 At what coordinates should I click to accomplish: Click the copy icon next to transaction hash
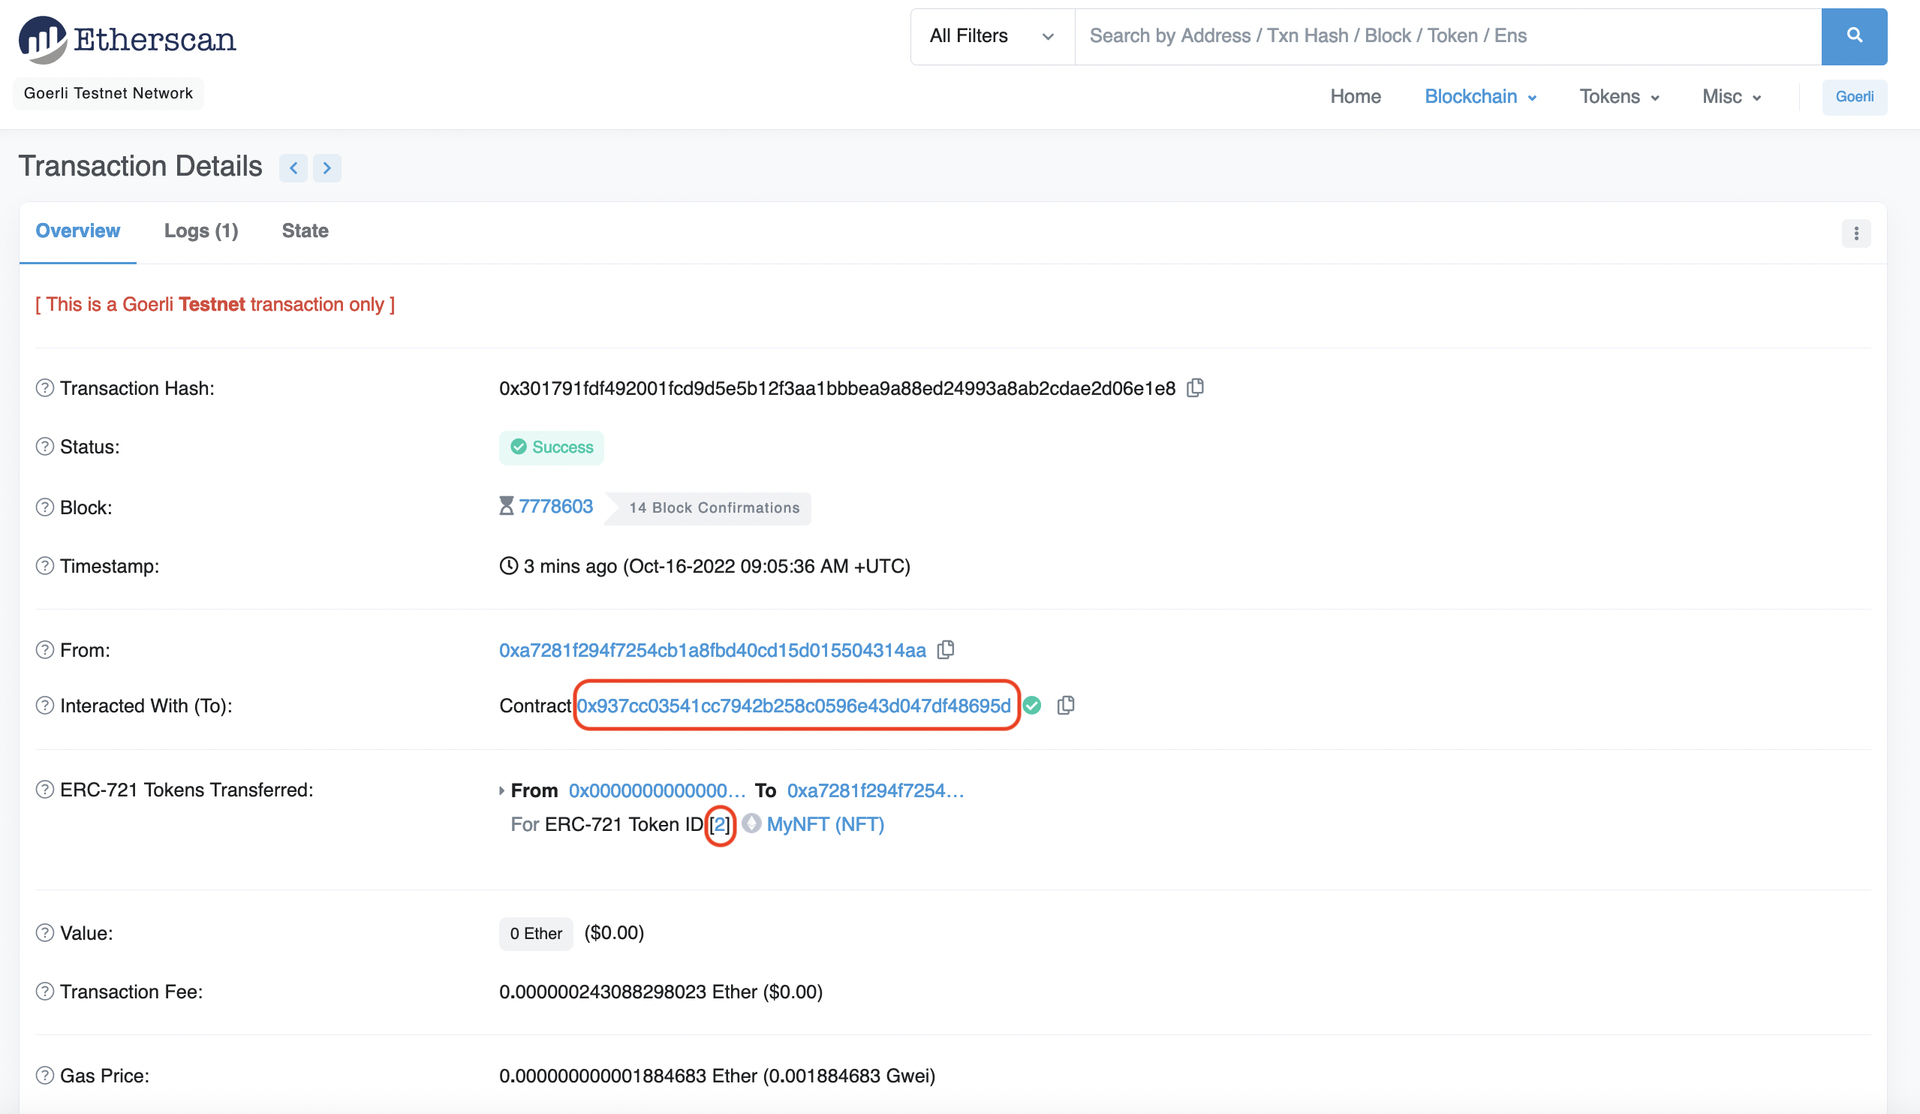(x=1193, y=389)
